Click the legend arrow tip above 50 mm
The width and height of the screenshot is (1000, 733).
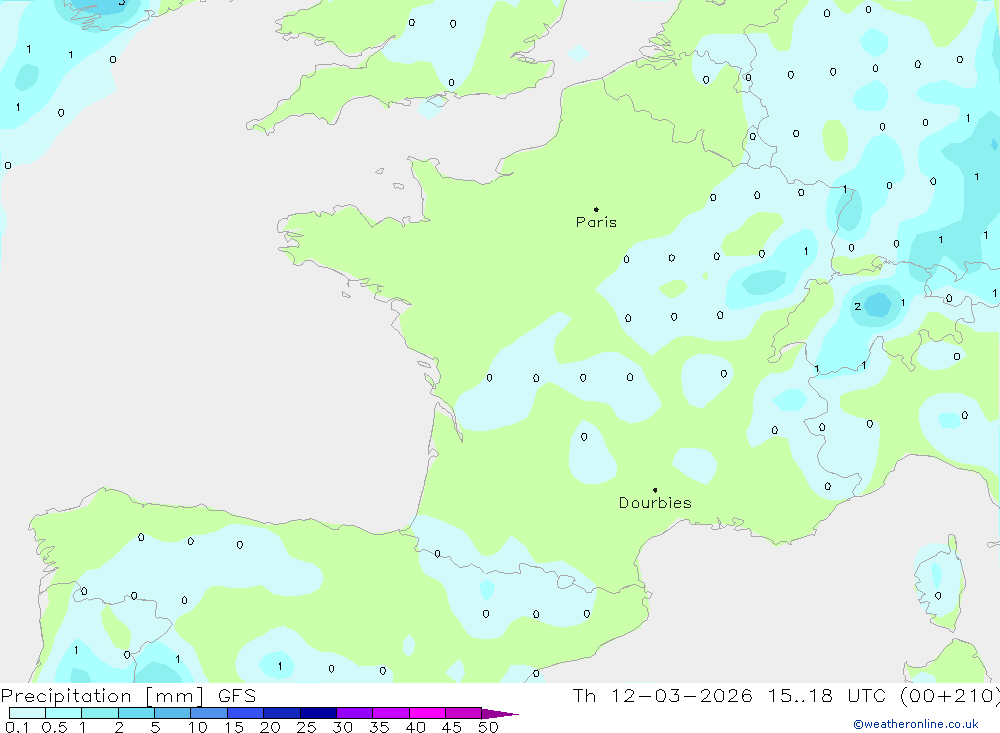500,714
